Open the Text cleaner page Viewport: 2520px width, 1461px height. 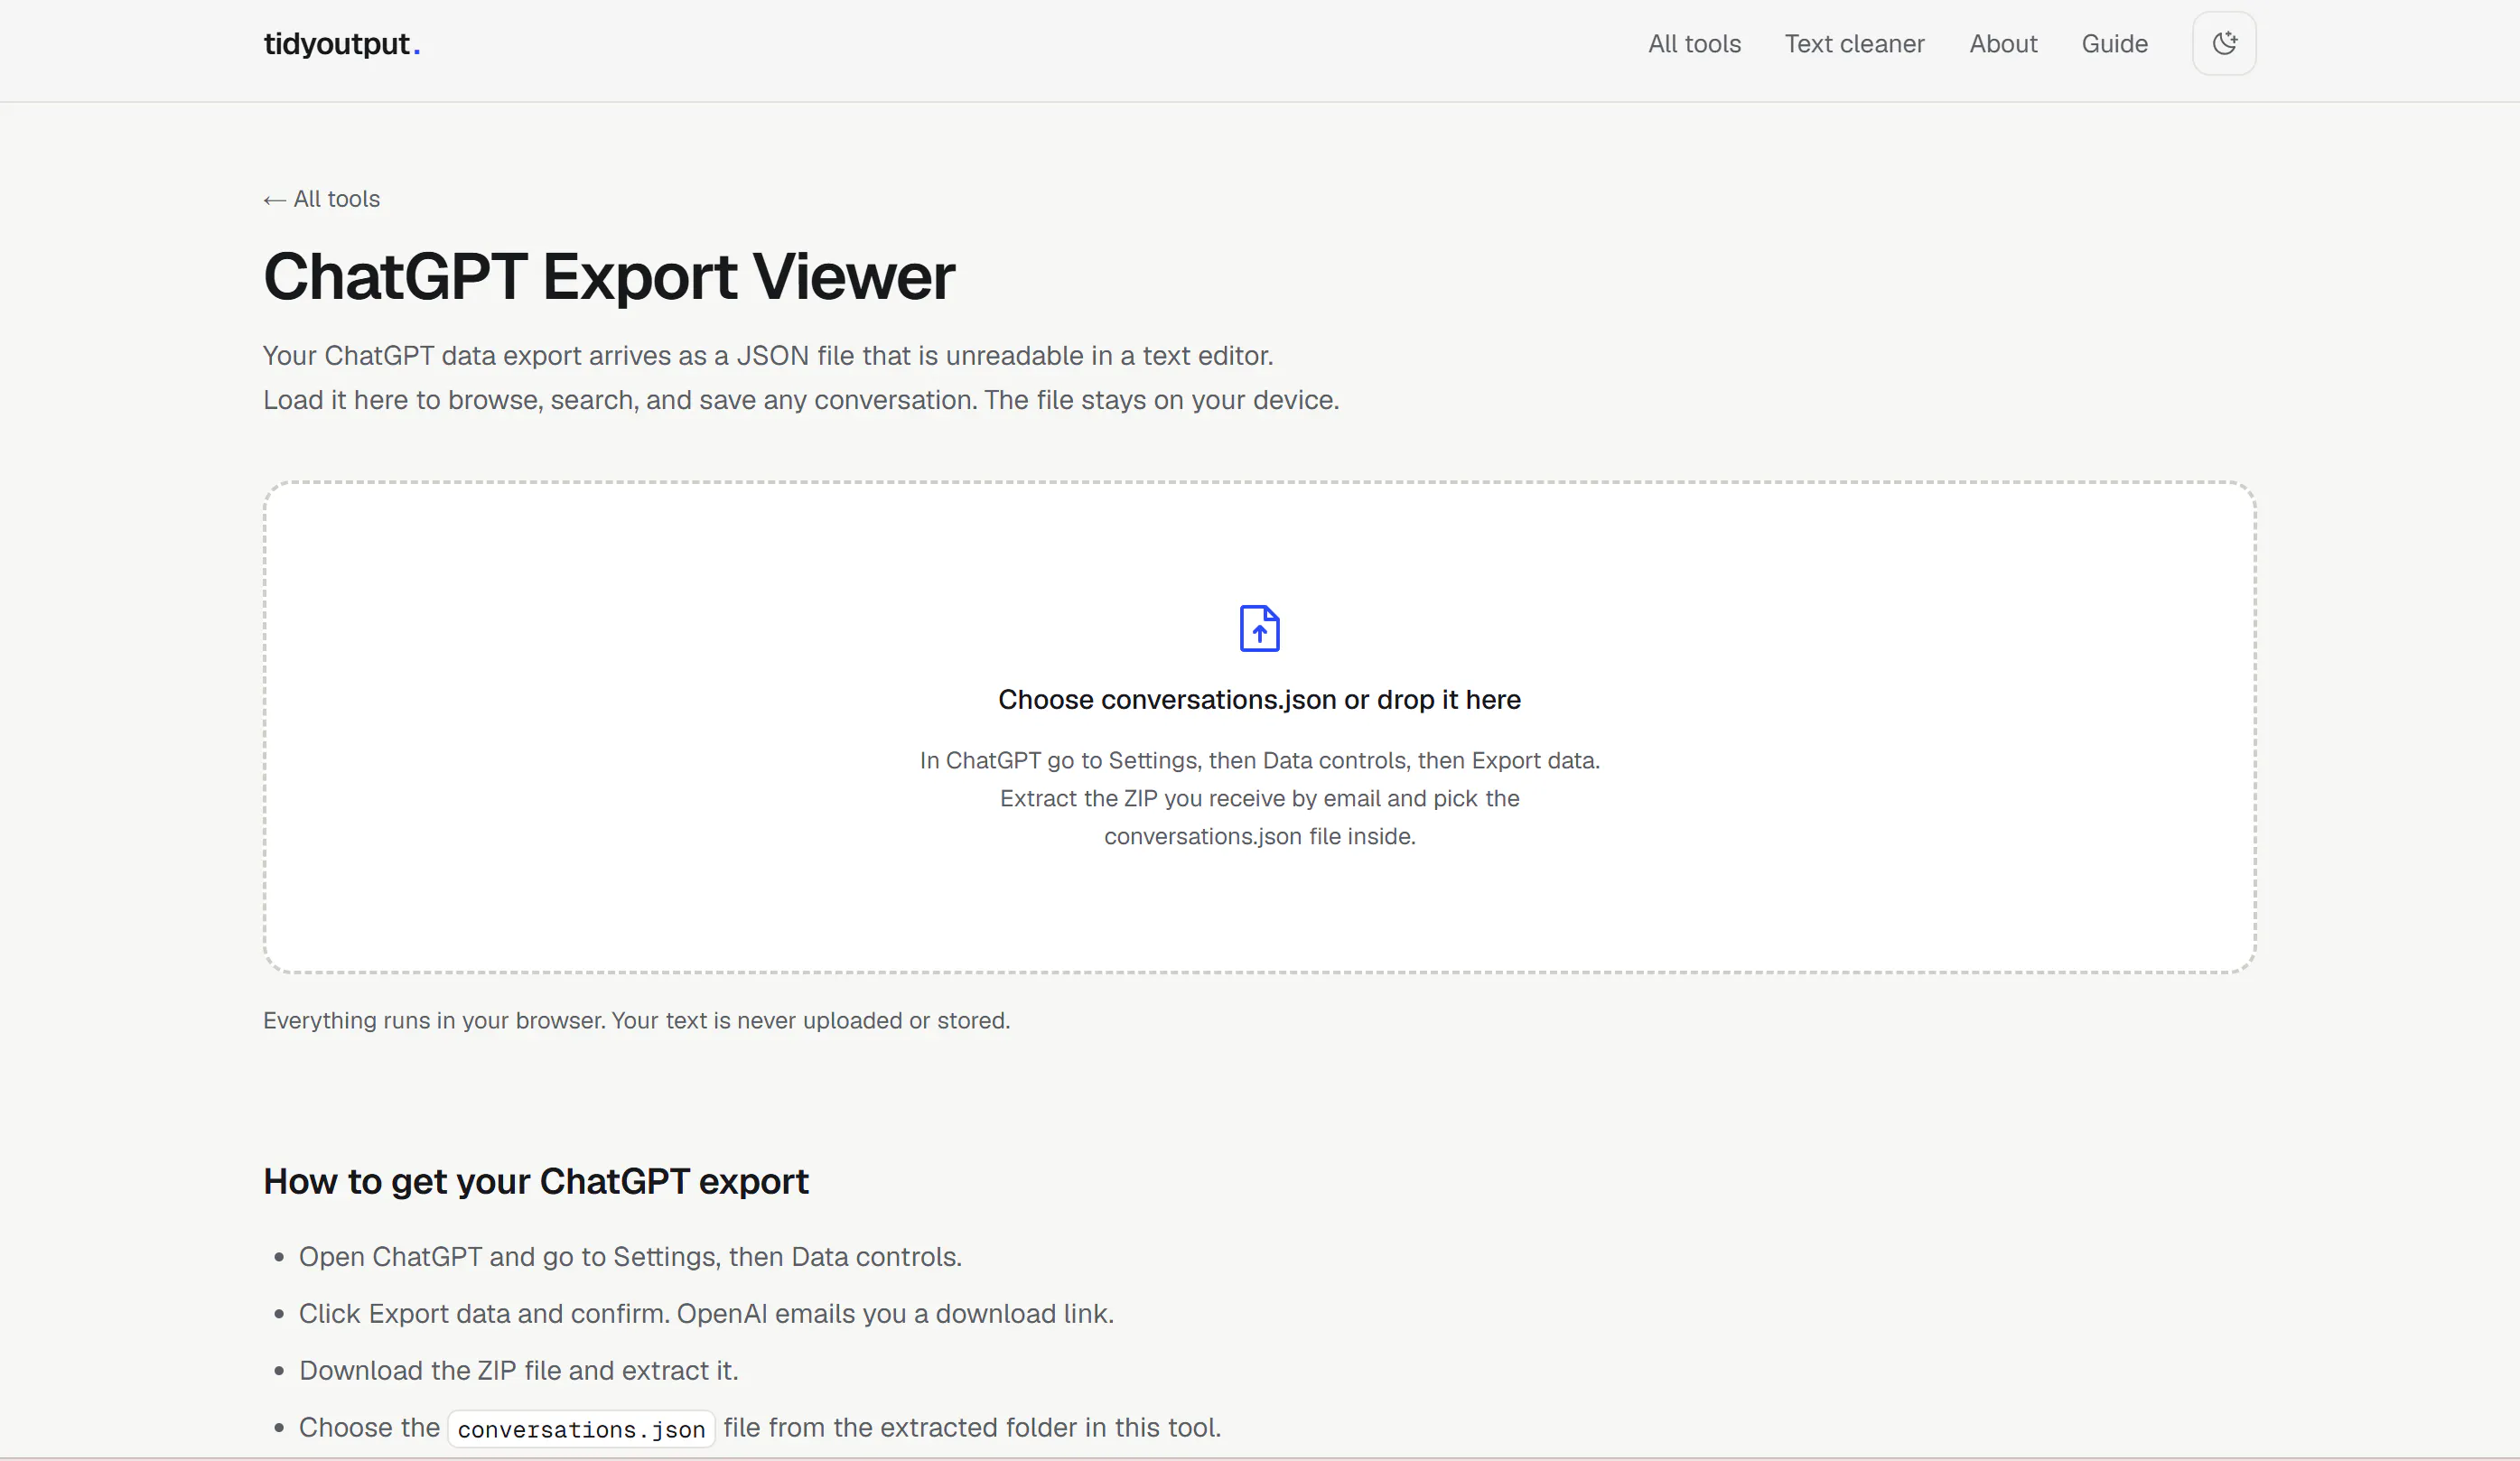(x=1854, y=44)
